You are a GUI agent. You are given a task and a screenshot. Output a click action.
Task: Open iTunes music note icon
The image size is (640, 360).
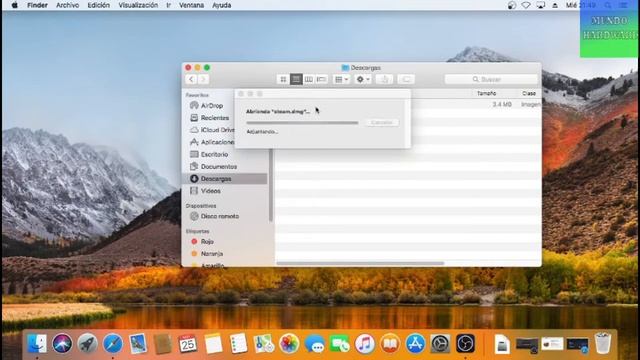click(x=365, y=344)
